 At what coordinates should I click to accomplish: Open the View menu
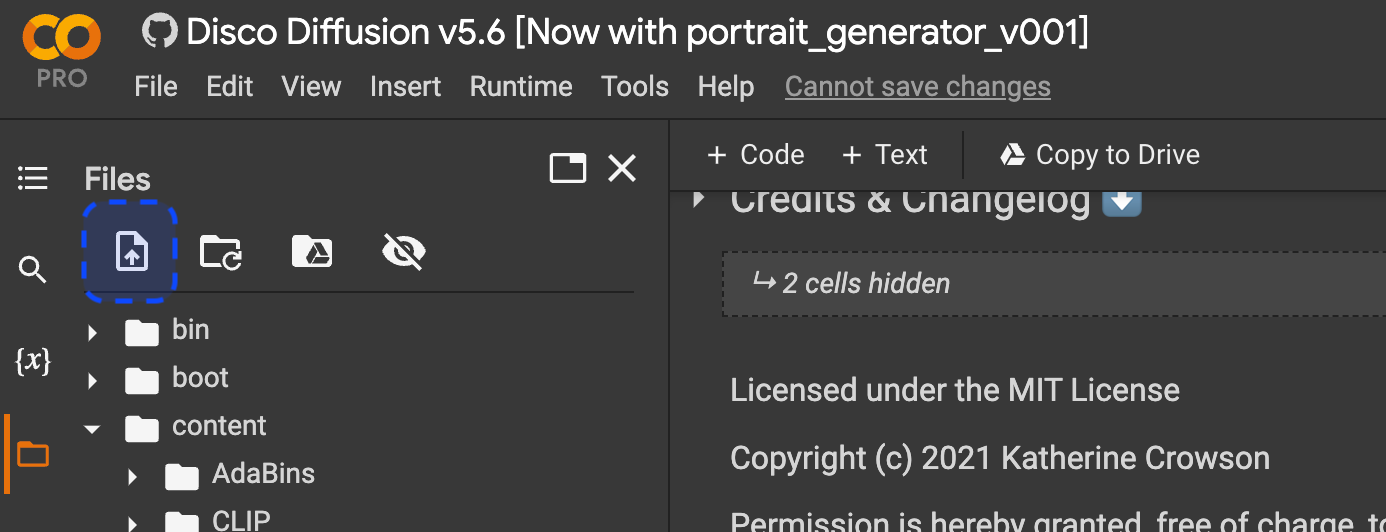pos(311,87)
